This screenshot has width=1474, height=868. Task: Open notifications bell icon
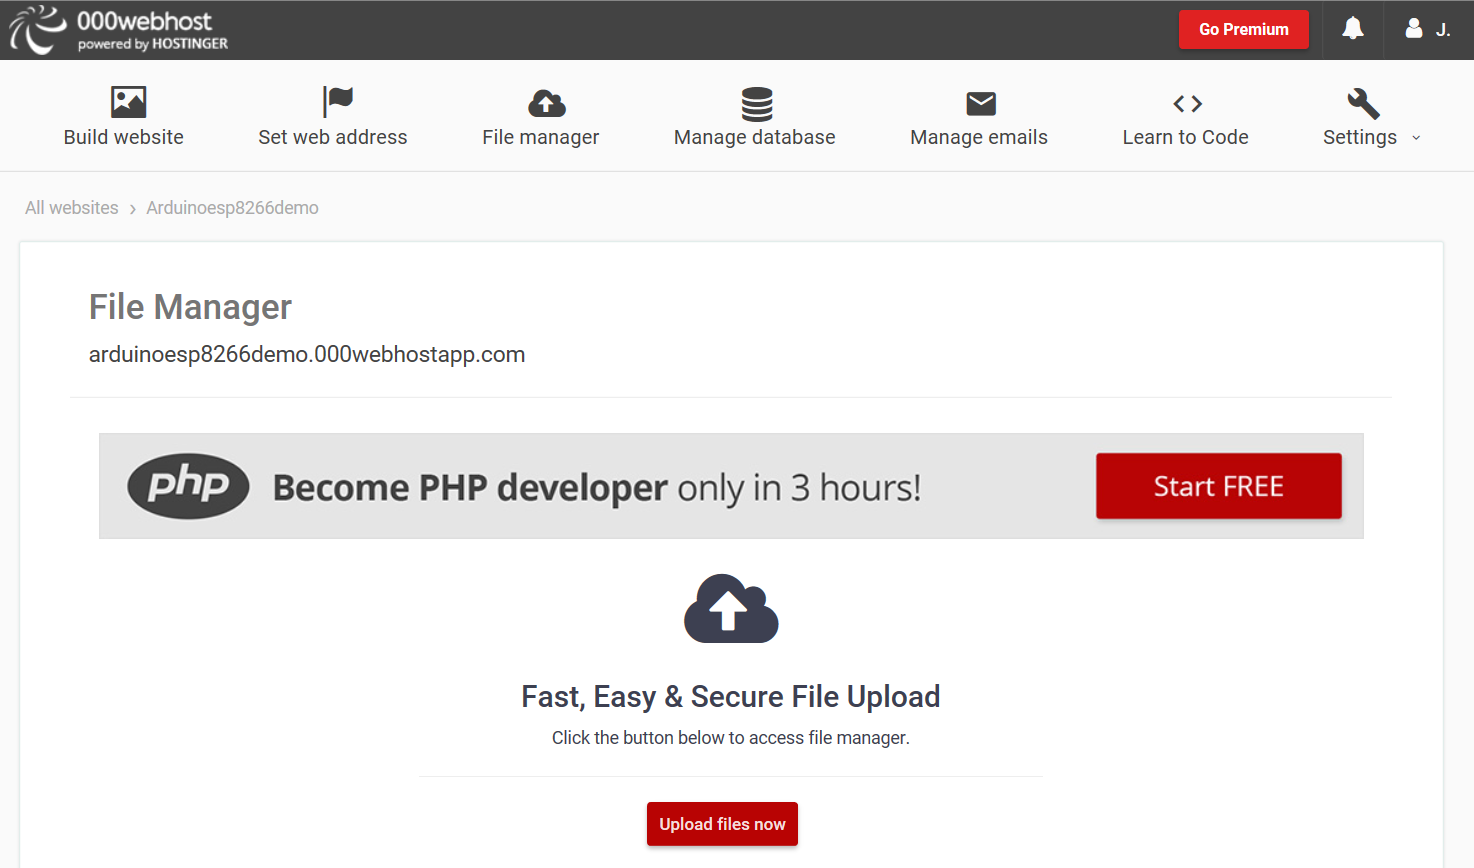click(x=1352, y=29)
